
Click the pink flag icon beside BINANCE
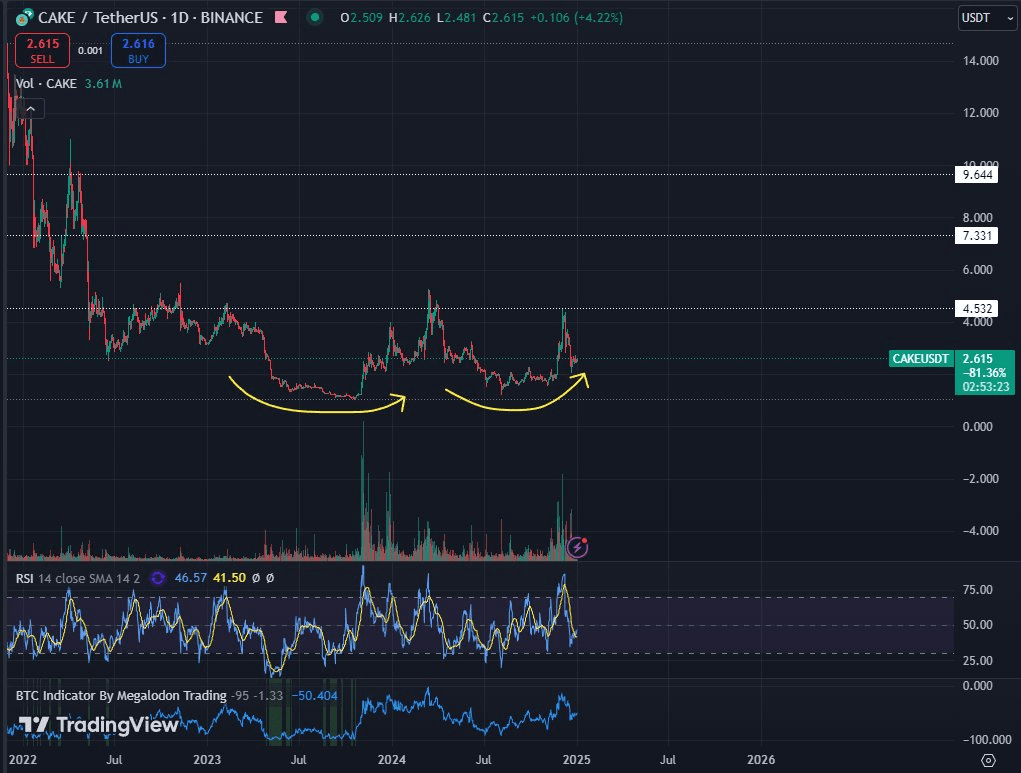[281, 17]
